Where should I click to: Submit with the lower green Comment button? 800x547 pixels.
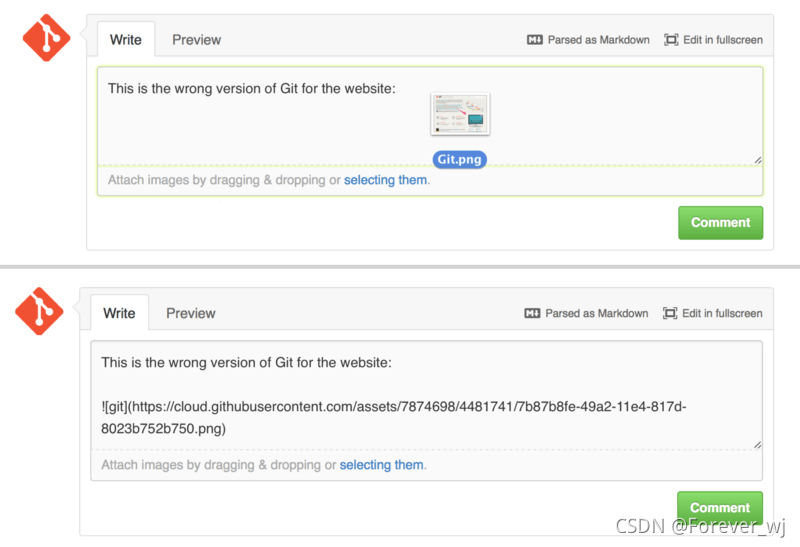[720, 508]
